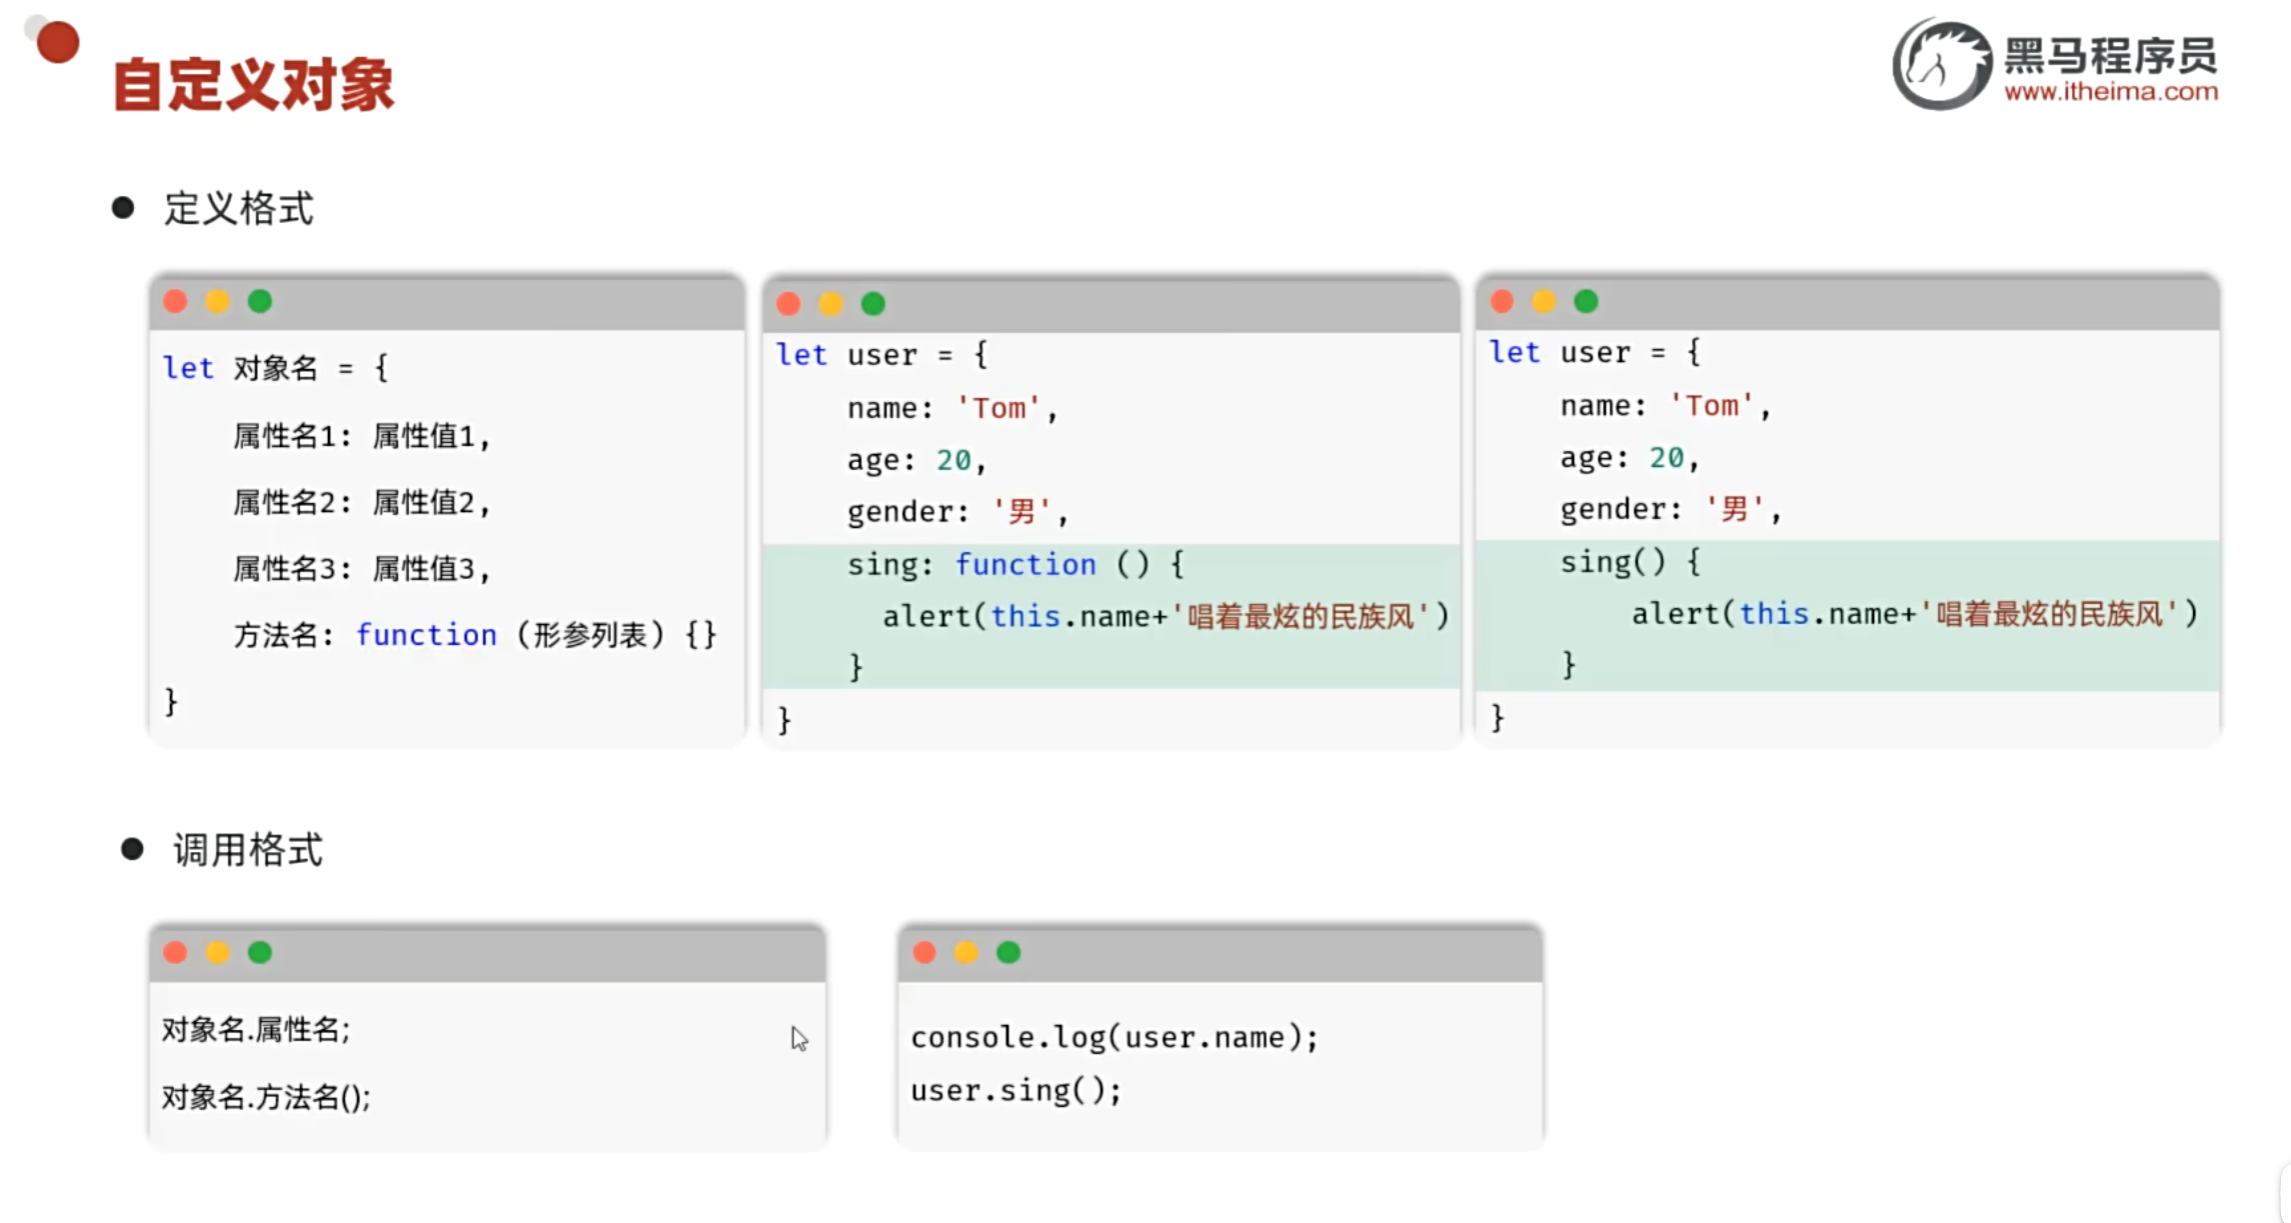Click yellow dot of the console.log window
Viewport: 2291px width, 1223px height.
click(x=966, y=952)
